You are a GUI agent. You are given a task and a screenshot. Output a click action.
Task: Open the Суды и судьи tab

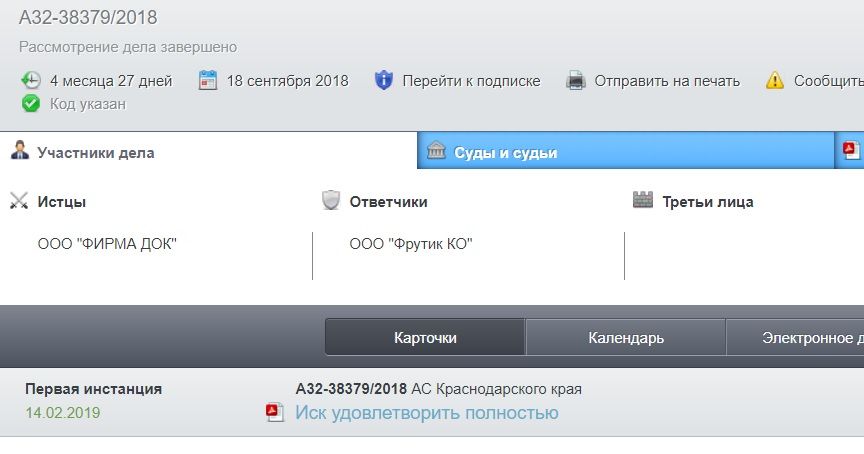click(505, 152)
